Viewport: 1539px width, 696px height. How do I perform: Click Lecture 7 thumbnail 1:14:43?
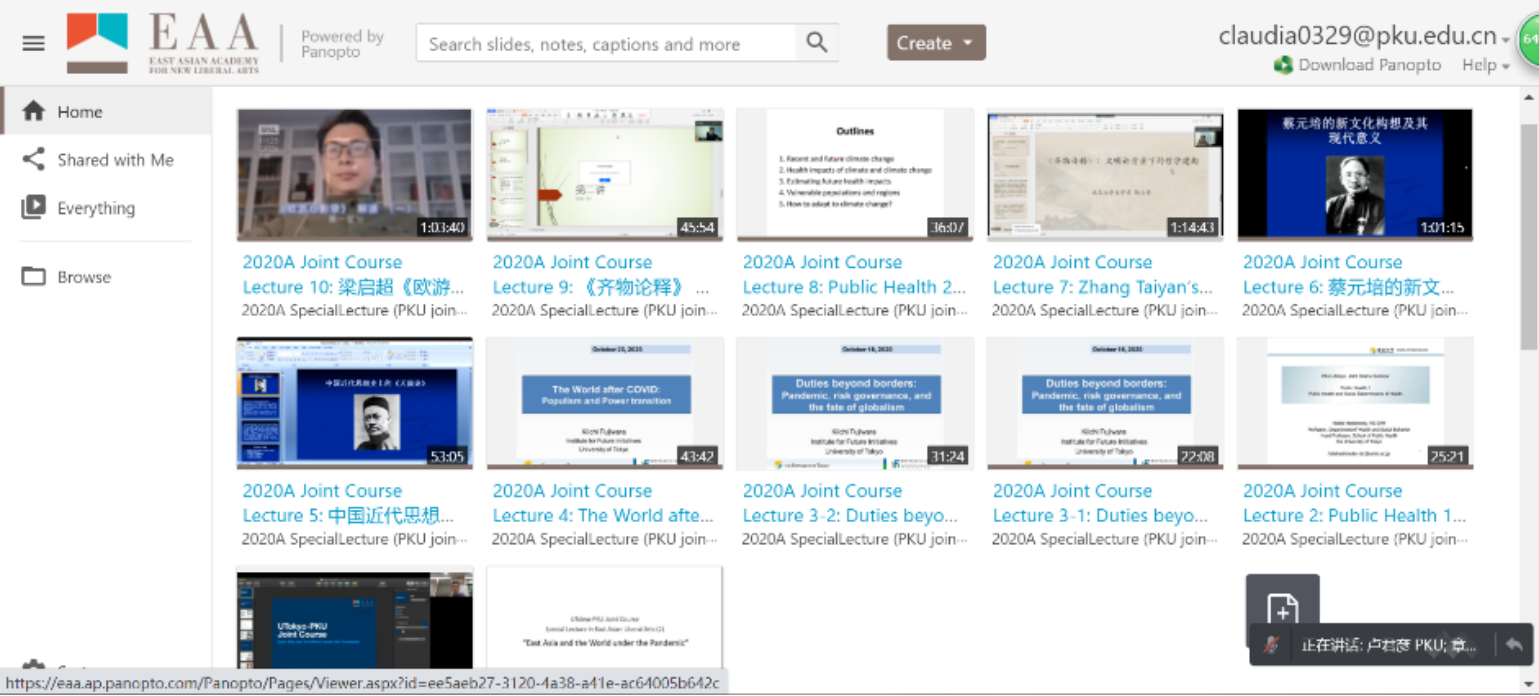tap(1105, 174)
